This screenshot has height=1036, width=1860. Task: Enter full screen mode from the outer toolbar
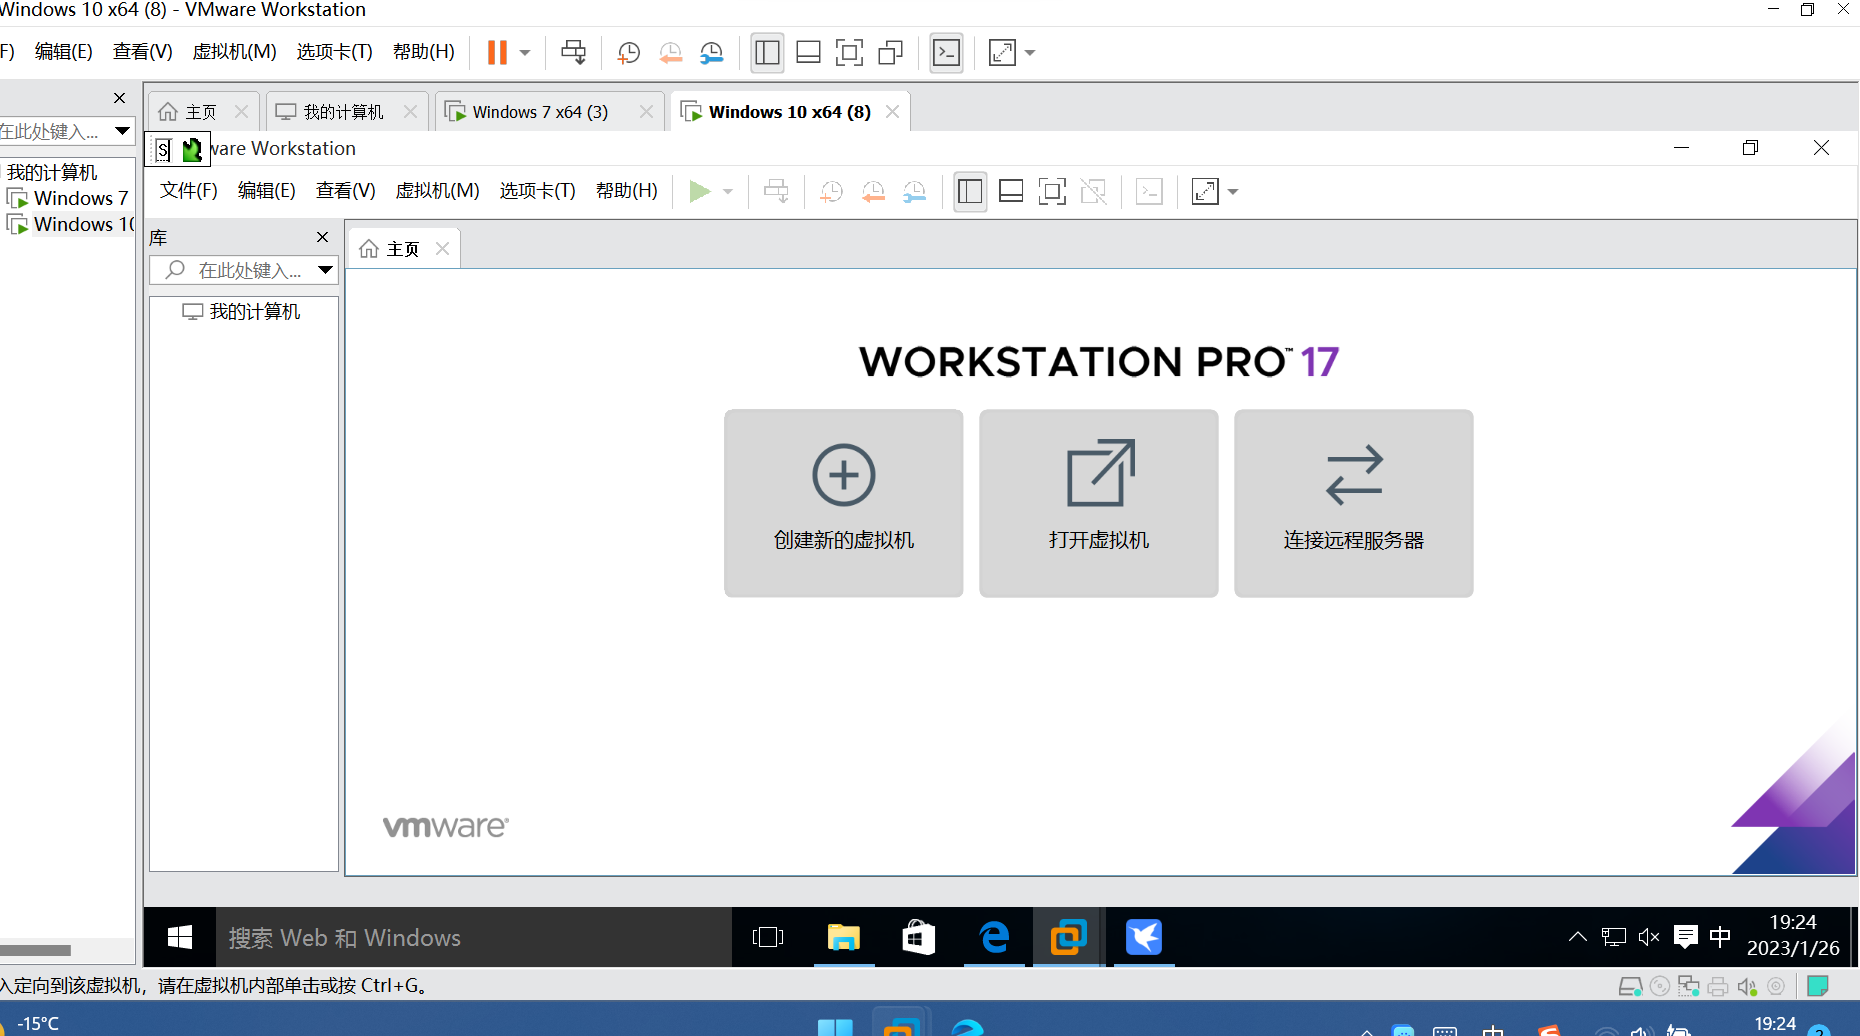(x=849, y=52)
